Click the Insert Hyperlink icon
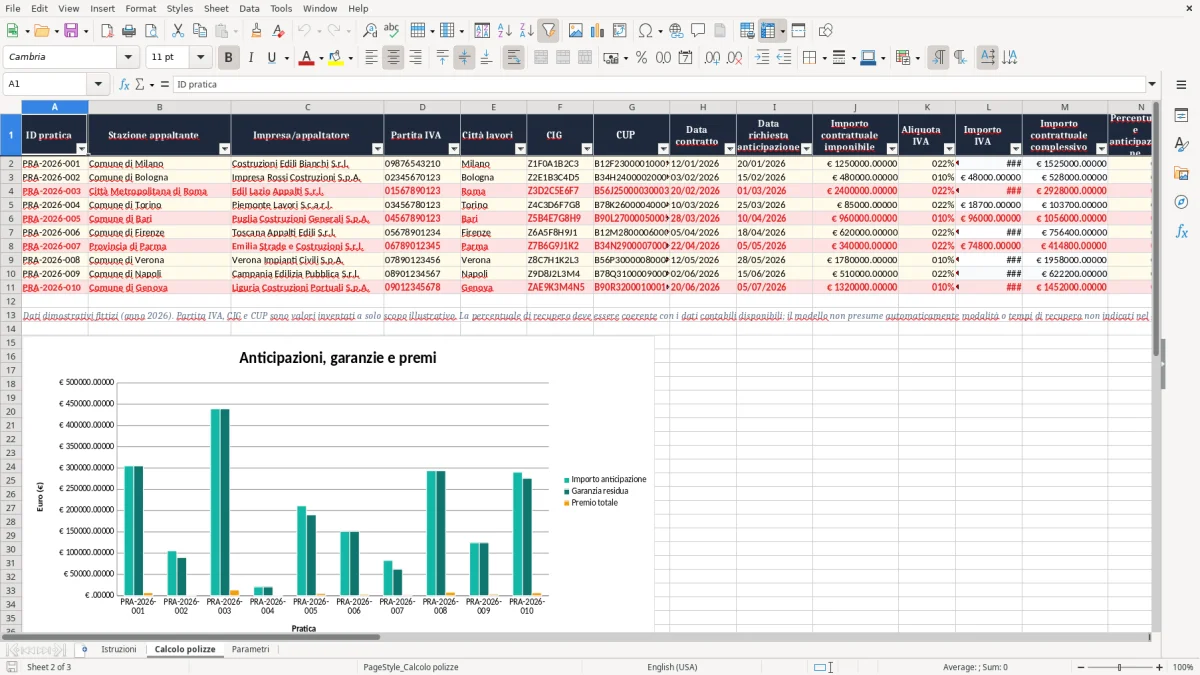This screenshot has width=1200, height=675. coord(676,31)
